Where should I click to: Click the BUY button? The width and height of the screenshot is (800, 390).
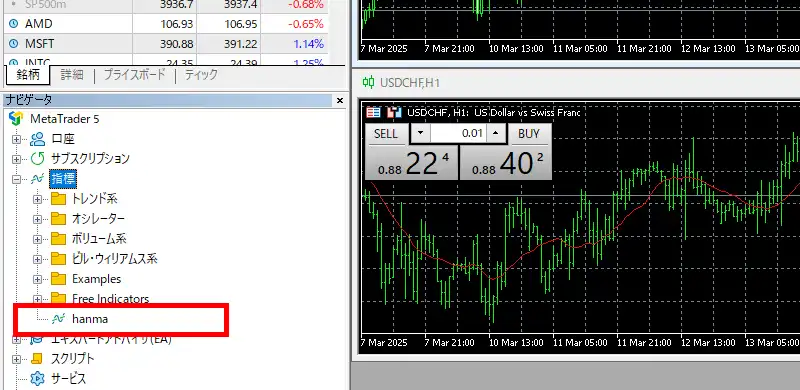click(529, 134)
